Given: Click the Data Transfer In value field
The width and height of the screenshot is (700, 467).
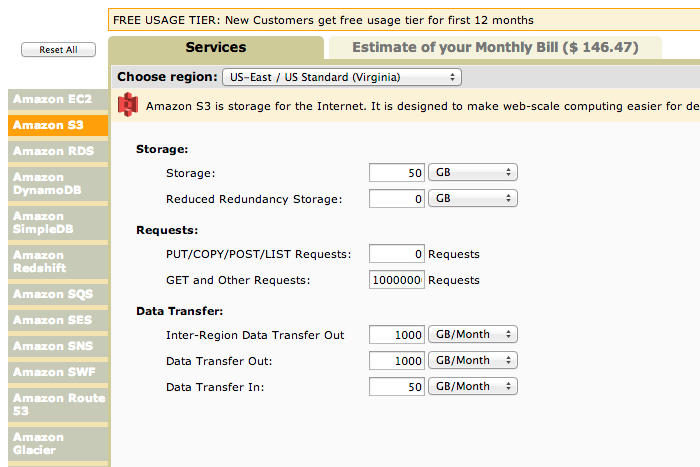Looking at the screenshot, I should tap(396, 386).
